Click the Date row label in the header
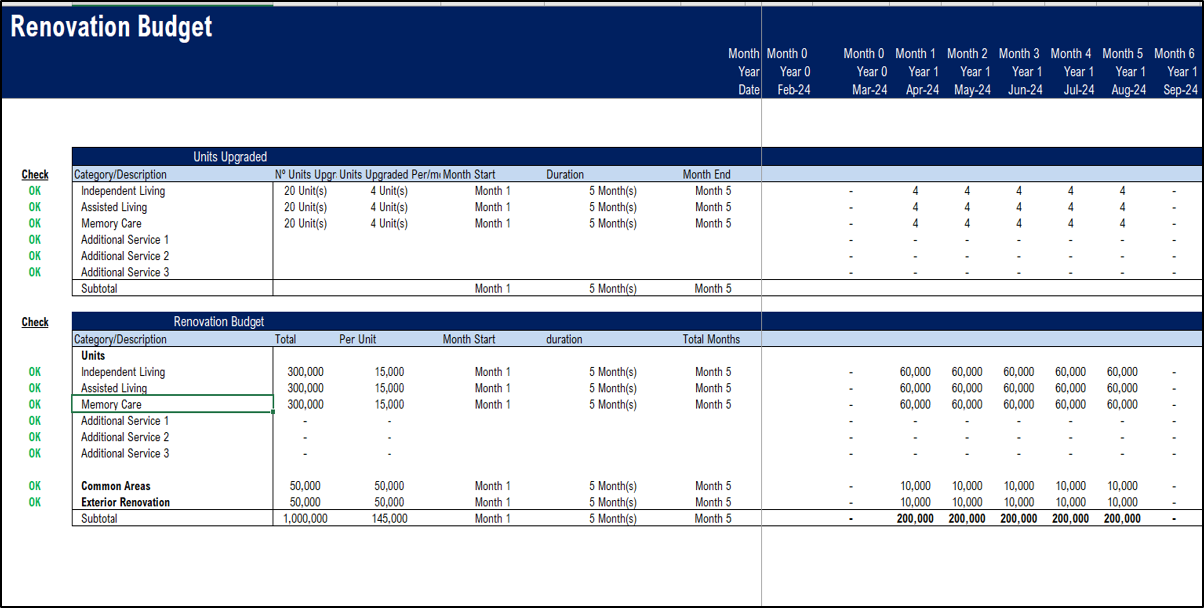 pos(749,90)
